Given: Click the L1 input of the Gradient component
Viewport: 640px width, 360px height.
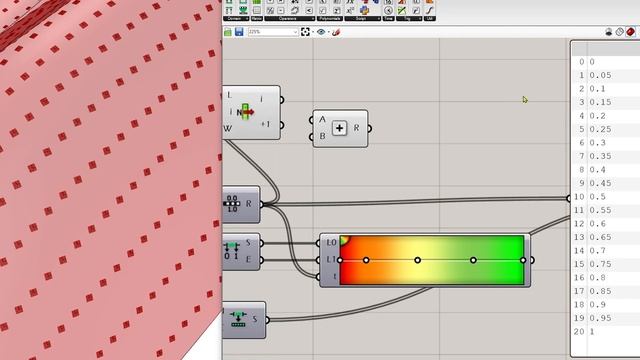Looking at the screenshot, I should tap(331, 260).
